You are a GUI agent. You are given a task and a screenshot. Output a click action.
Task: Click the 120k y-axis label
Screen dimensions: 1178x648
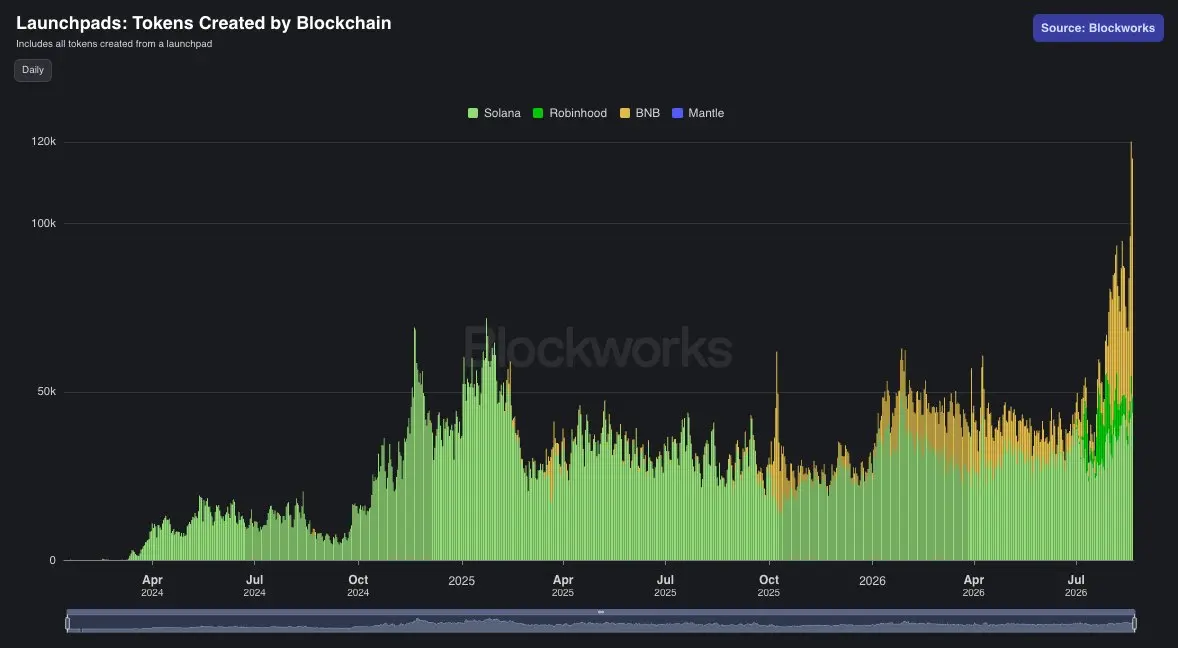click(x=44, y=142)
